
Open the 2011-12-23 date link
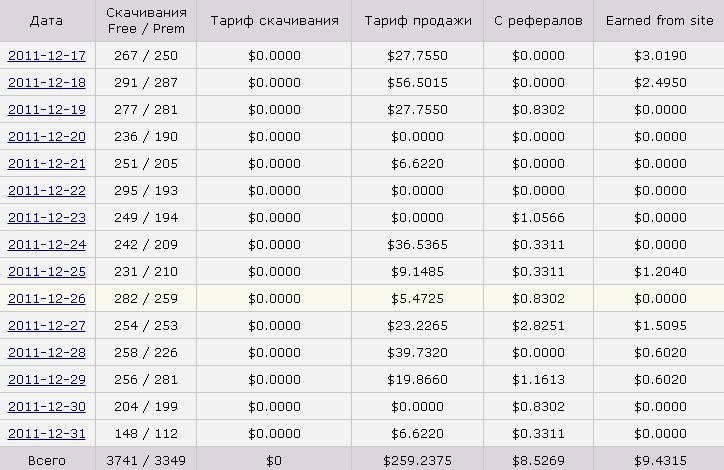(x=47, y=218)
